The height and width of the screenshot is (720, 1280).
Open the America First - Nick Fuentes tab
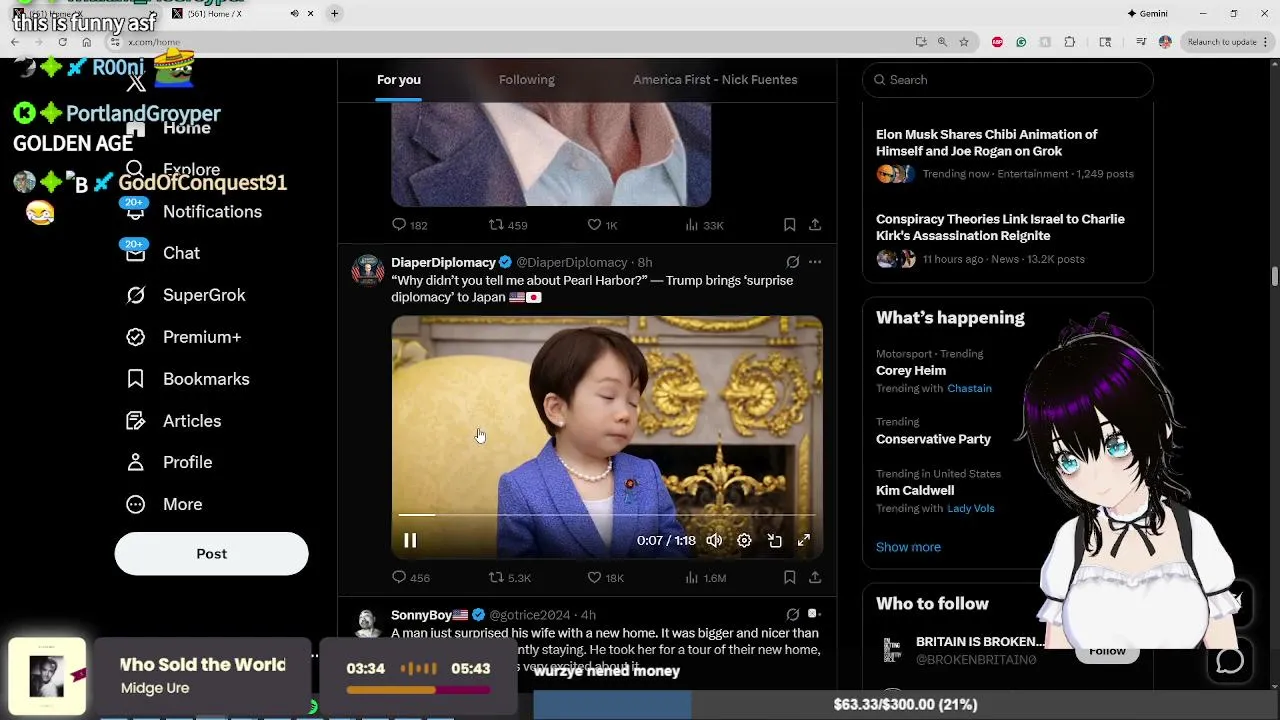pos(715,80)
